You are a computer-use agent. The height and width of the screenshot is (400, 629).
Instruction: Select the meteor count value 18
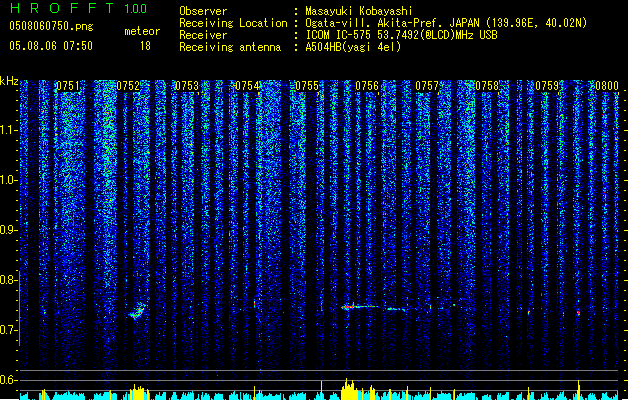pos(145,46)
